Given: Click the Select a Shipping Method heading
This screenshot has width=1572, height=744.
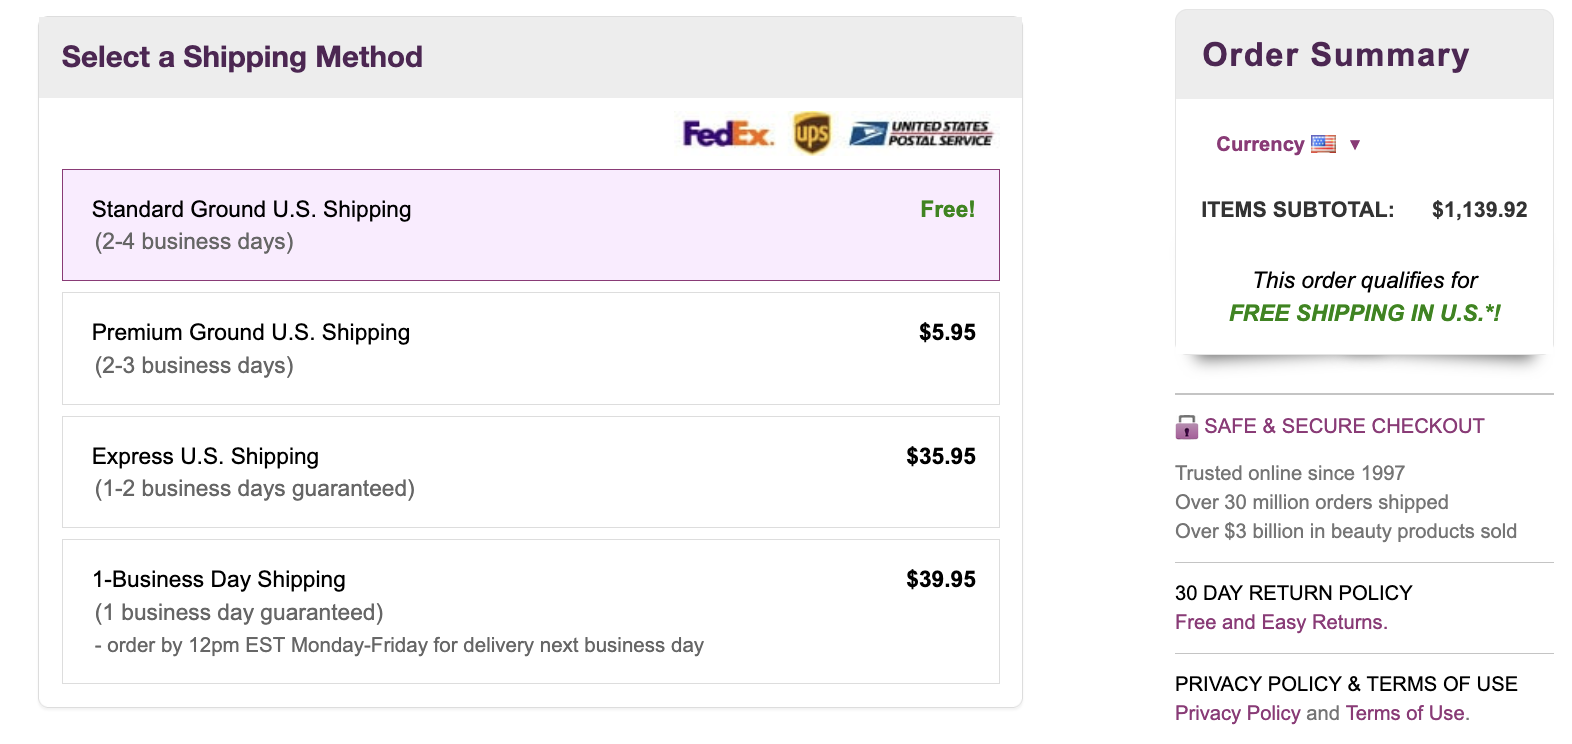Looking at the screenshot, I should (x=242, y=57).
